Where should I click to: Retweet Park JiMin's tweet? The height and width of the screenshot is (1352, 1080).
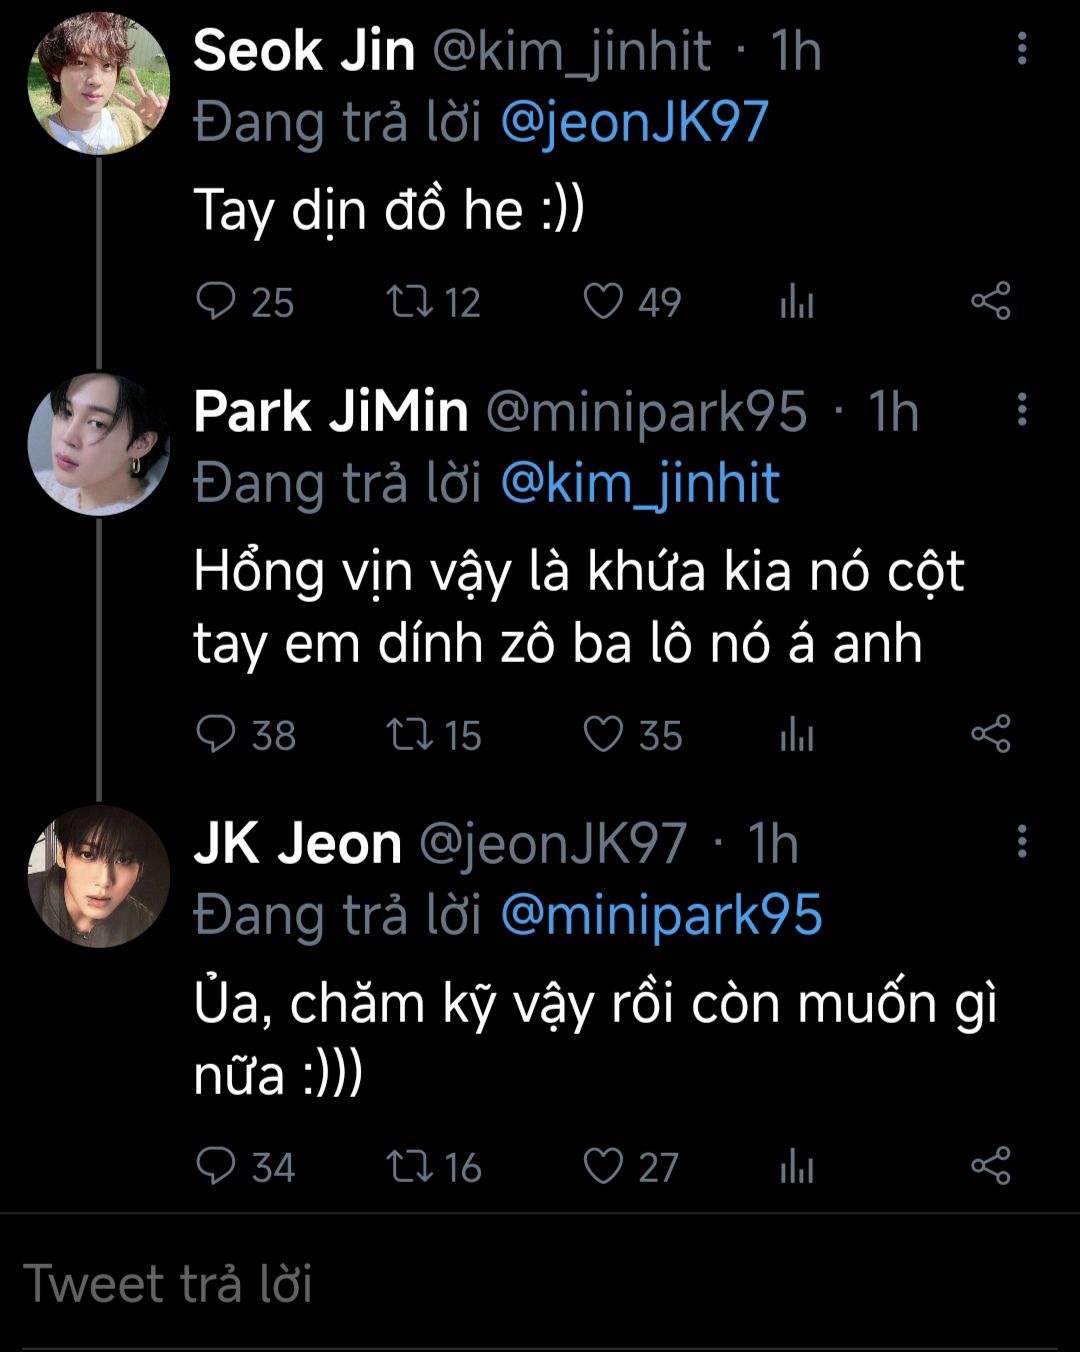(x=409, y=735)
